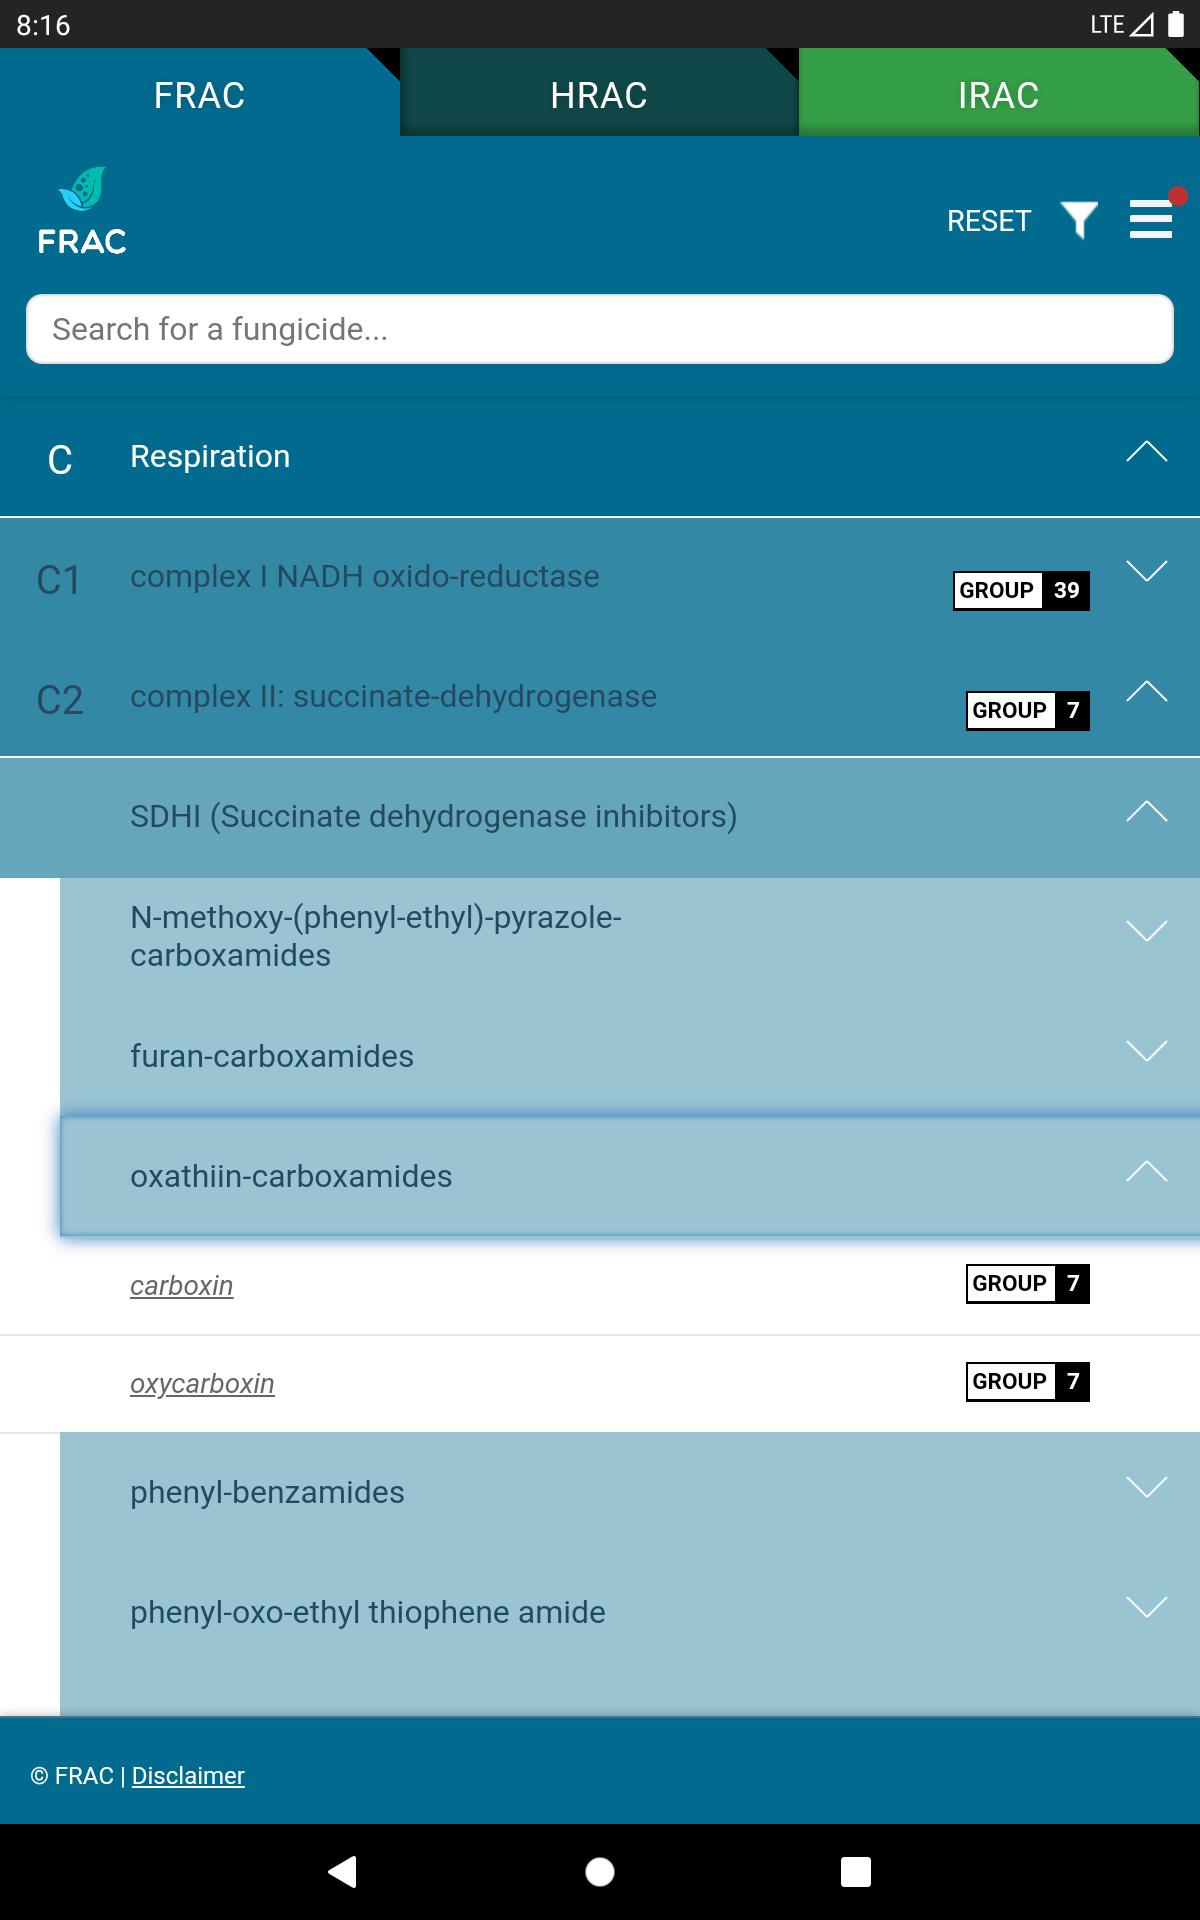Collapse the Respiration C section
1200x1920 pixels.
tap(600, 457)
